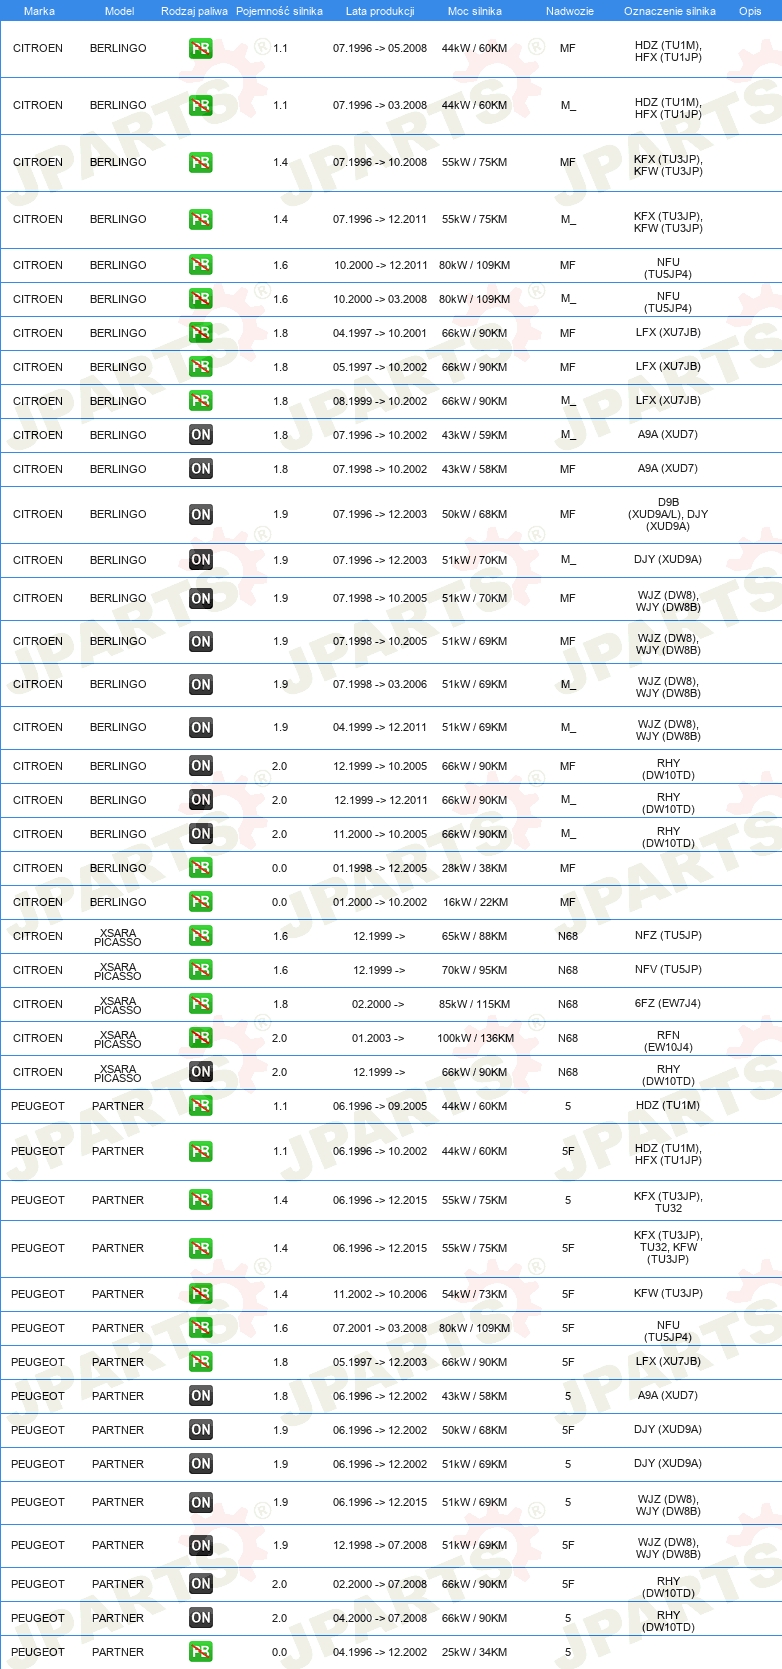This screenshot has width=782, height=1669.
Task: Click the '65kW / 88KM' power cell
Action: [x=474, y=936]
